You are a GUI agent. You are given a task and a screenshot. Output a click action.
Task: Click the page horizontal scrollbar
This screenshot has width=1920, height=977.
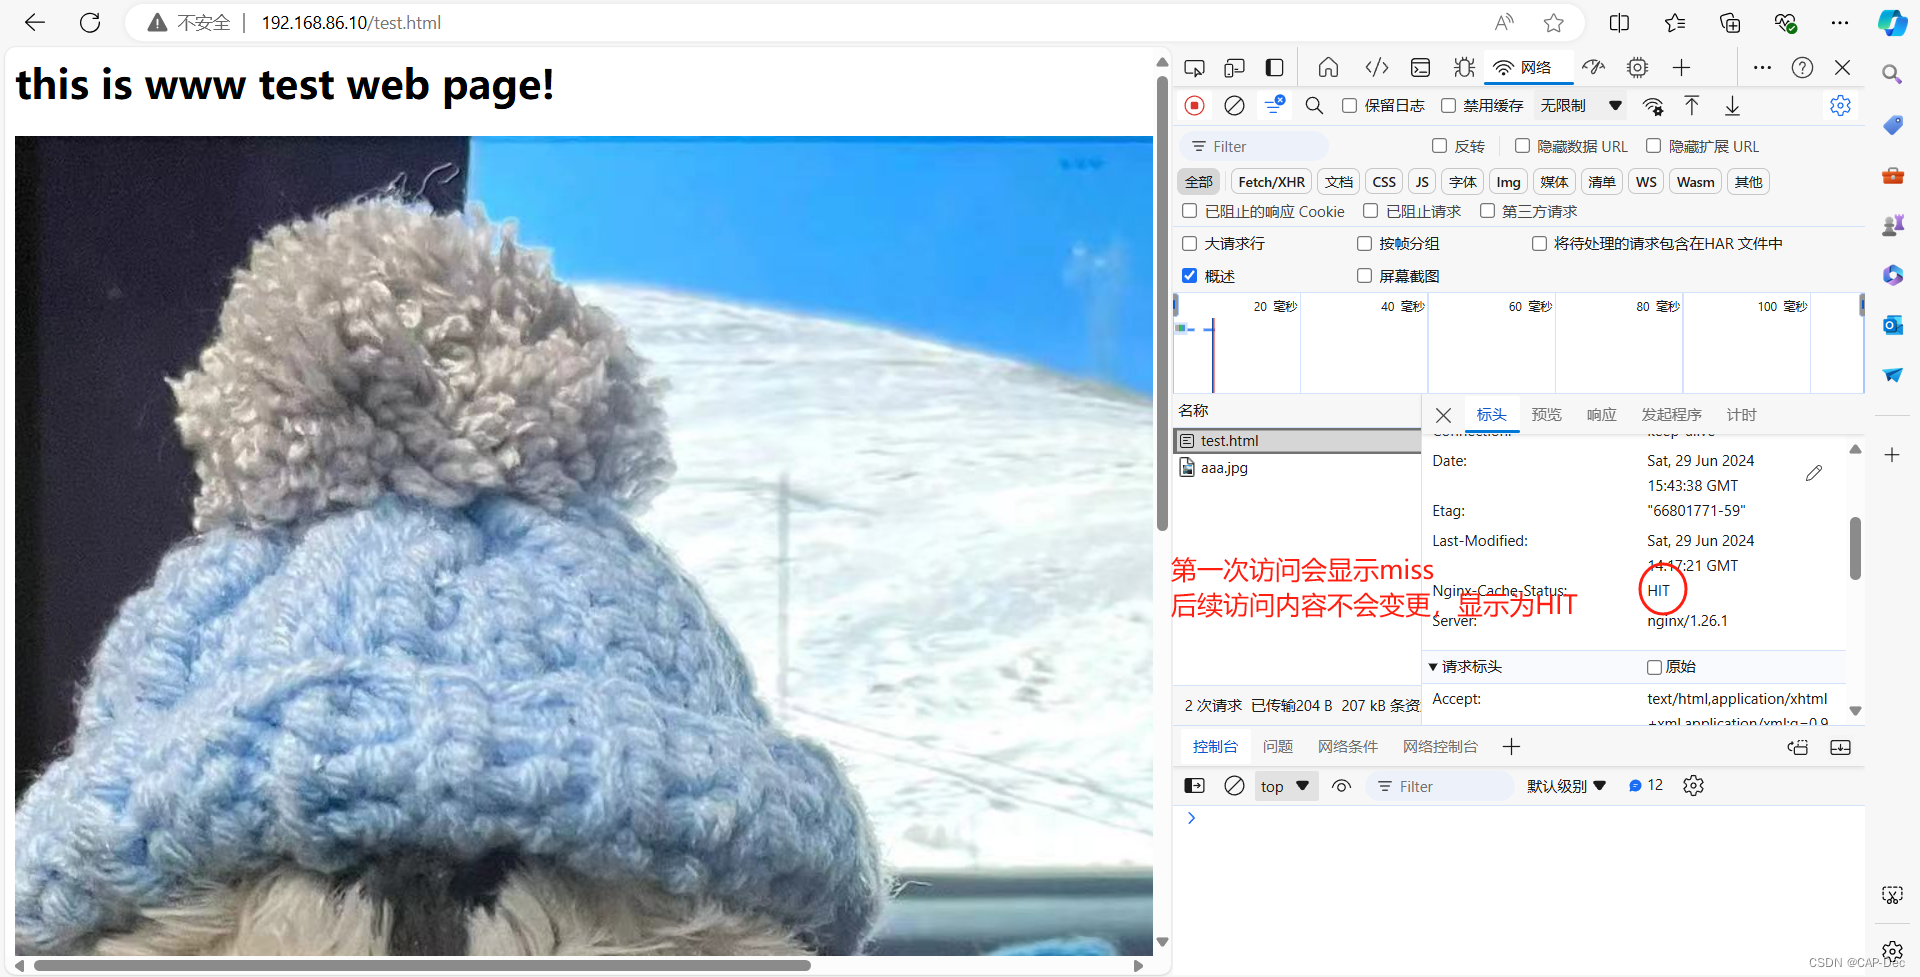click(422, 965)
